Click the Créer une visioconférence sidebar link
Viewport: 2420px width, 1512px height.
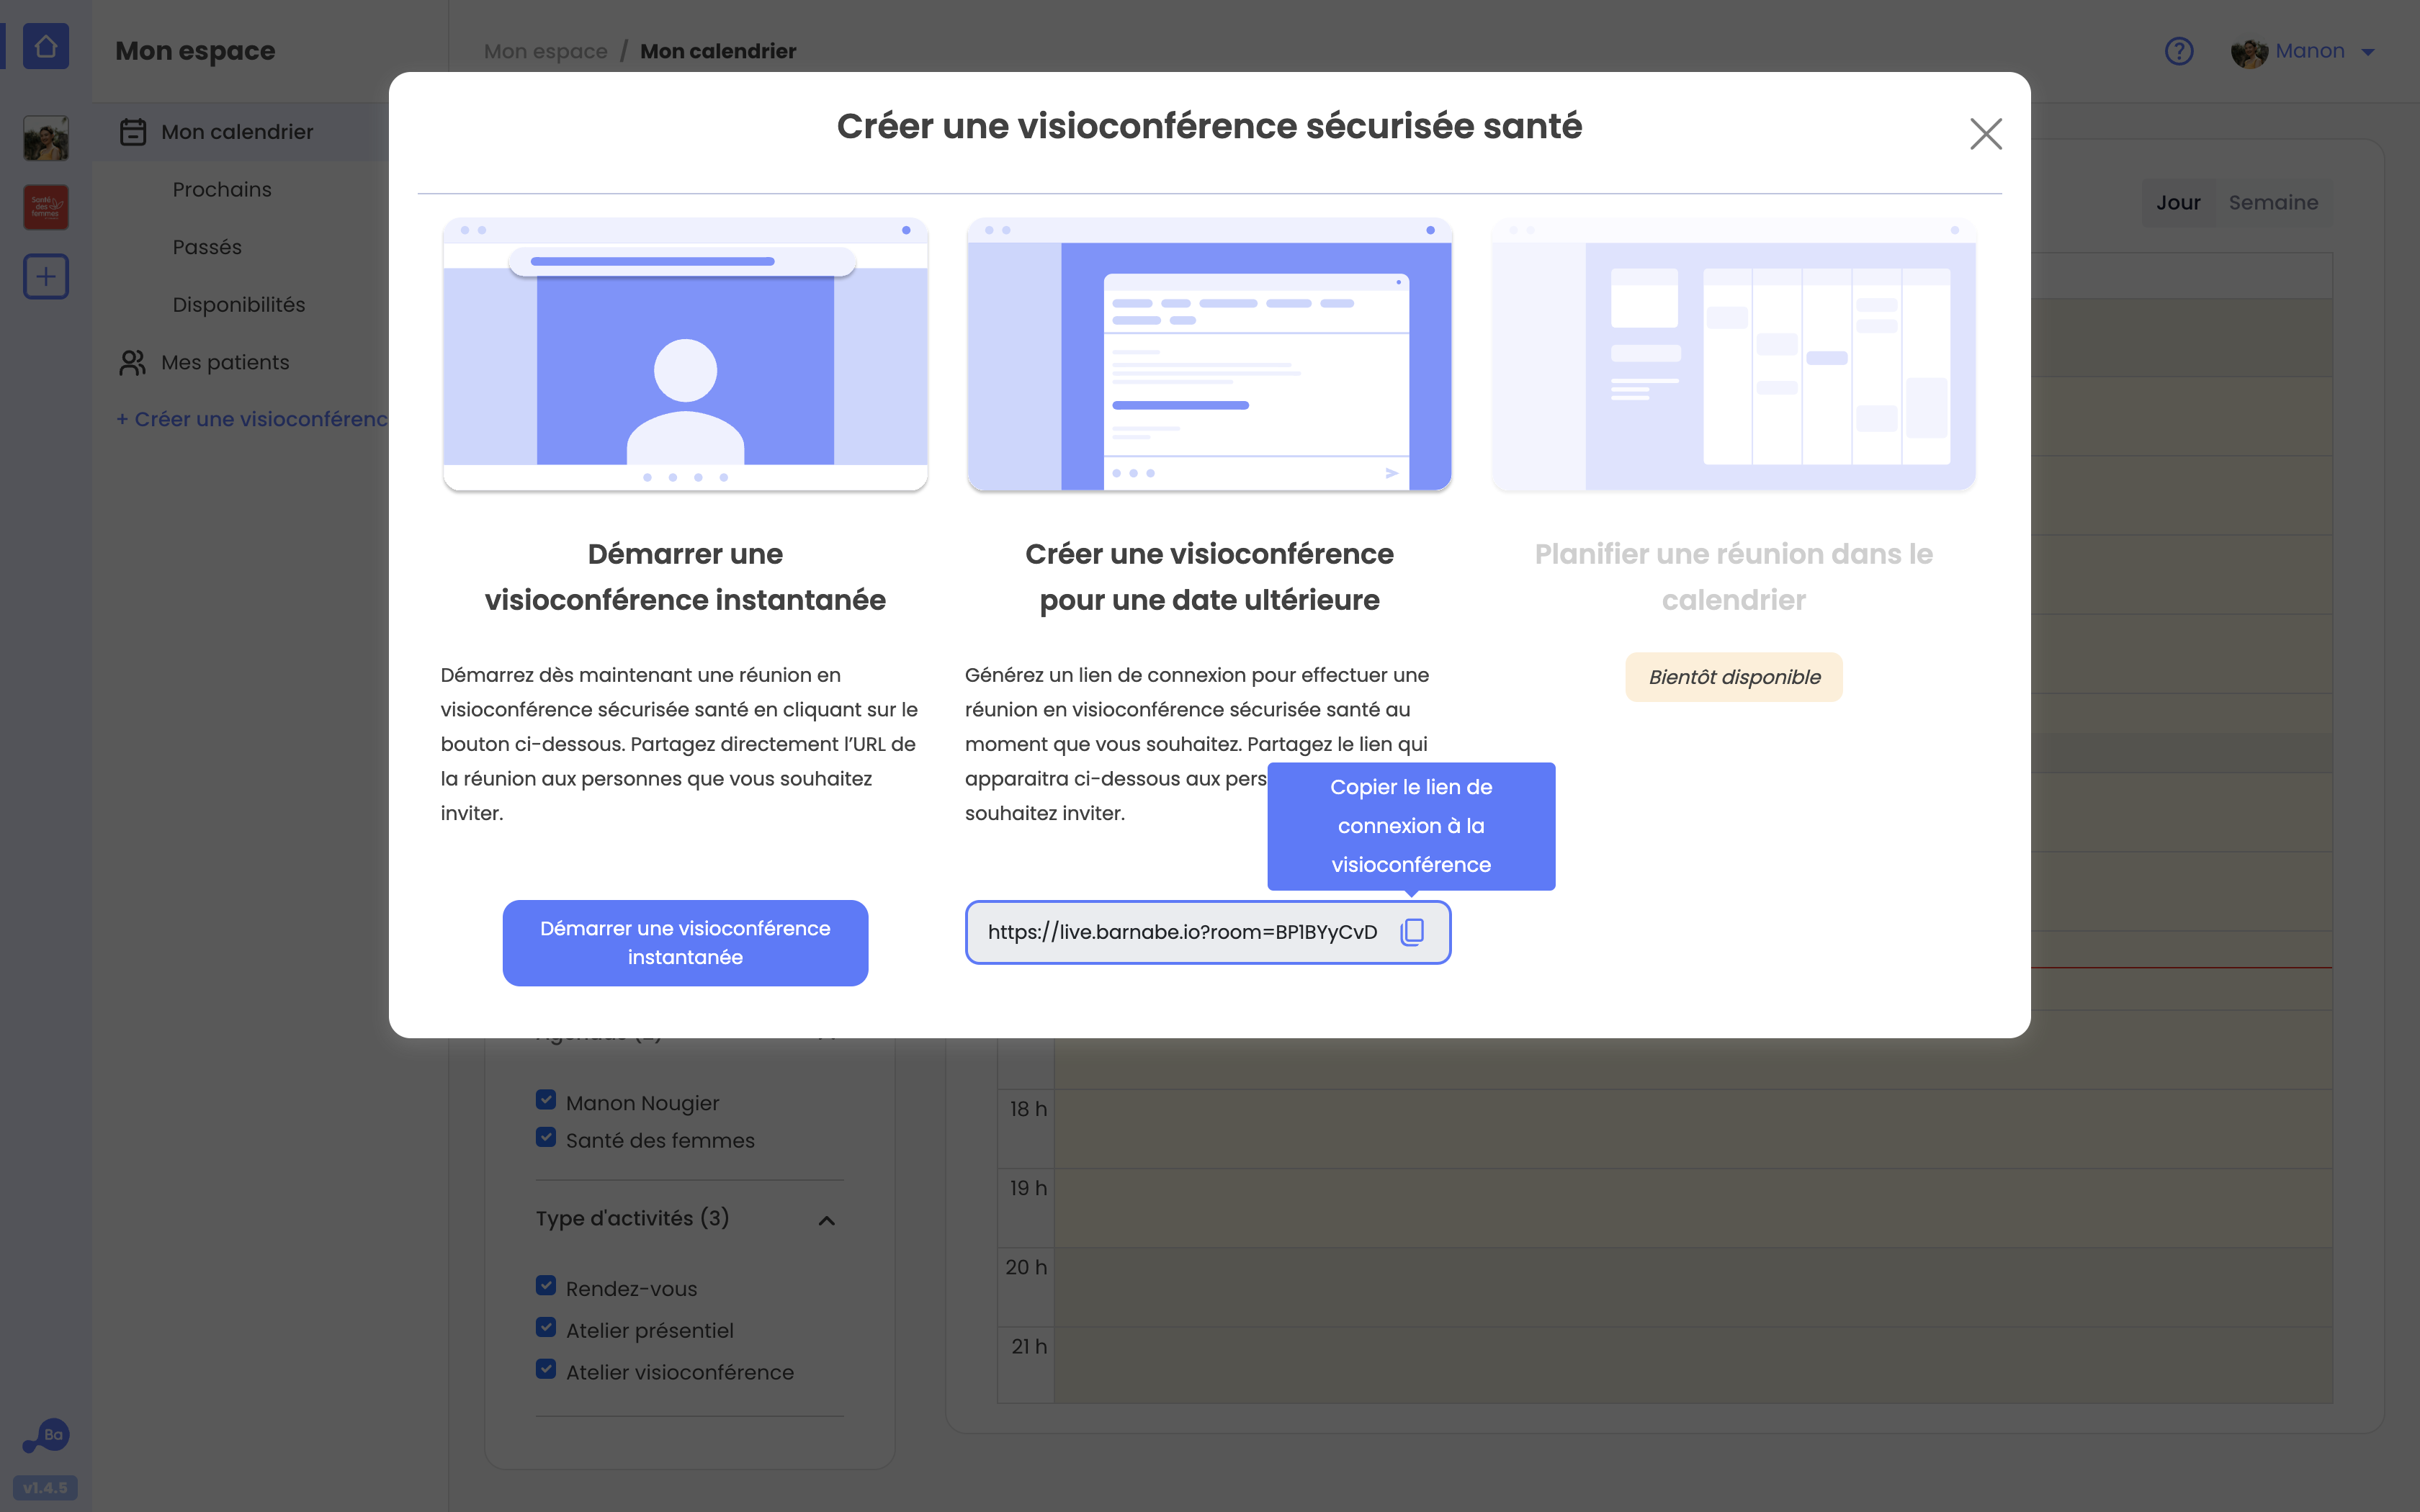click(252, 419)
